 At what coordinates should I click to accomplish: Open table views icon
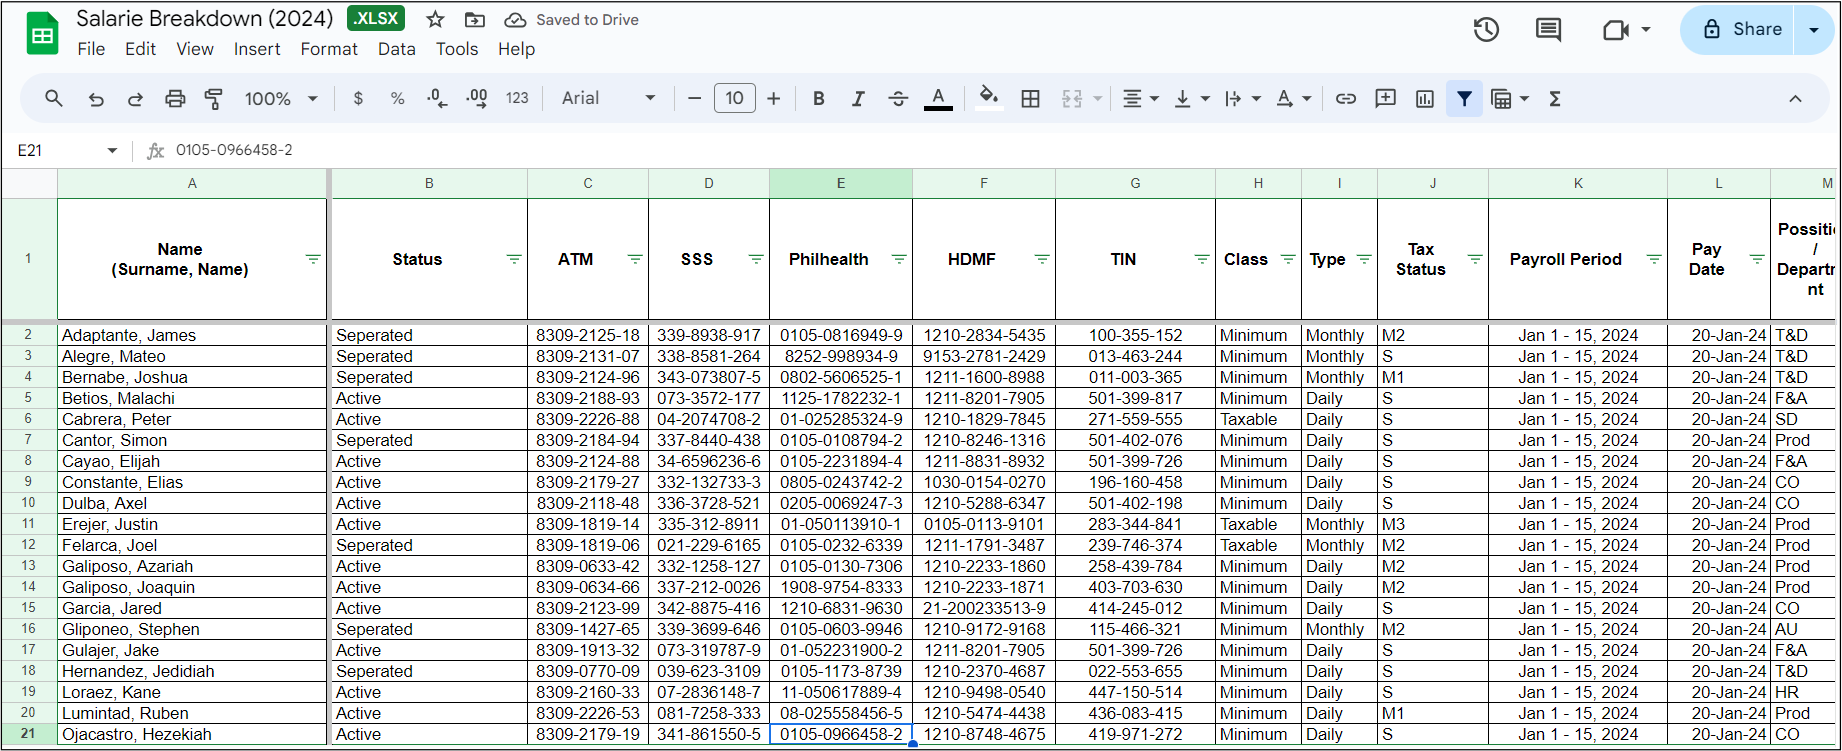point(1501,98)
